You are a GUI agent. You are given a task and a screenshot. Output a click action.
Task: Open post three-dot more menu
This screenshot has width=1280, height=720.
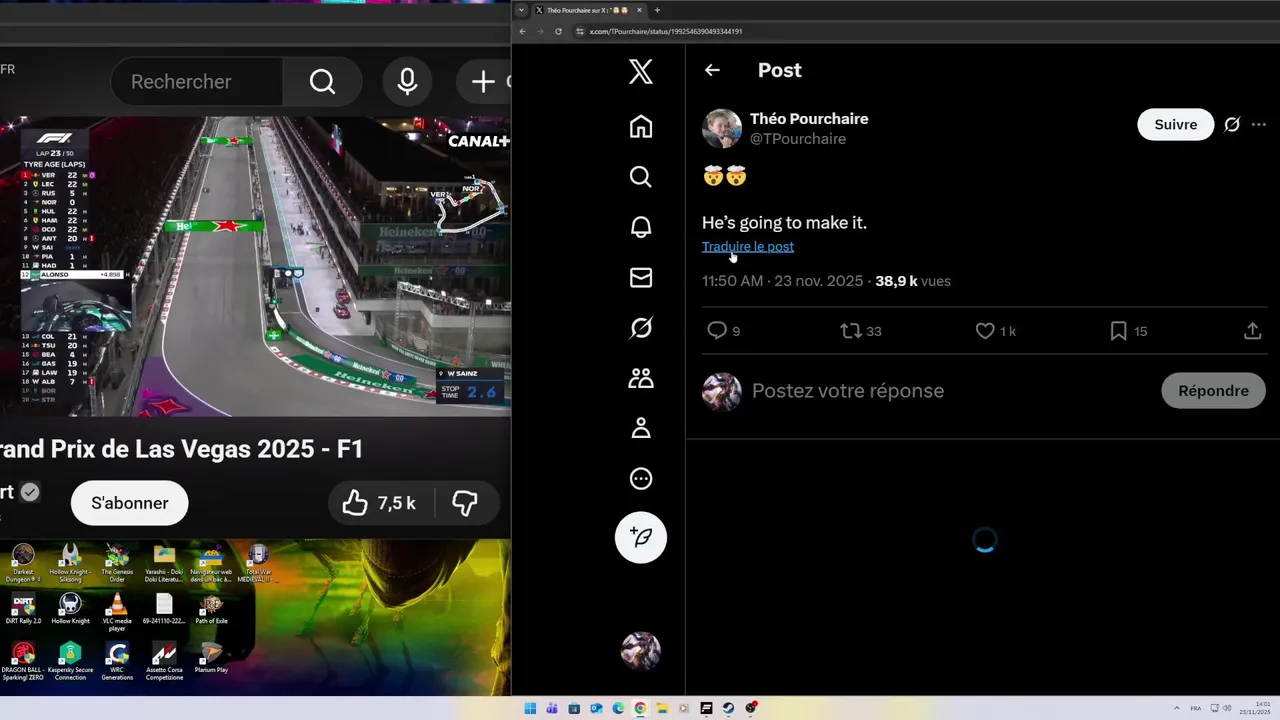point(1259,125)
